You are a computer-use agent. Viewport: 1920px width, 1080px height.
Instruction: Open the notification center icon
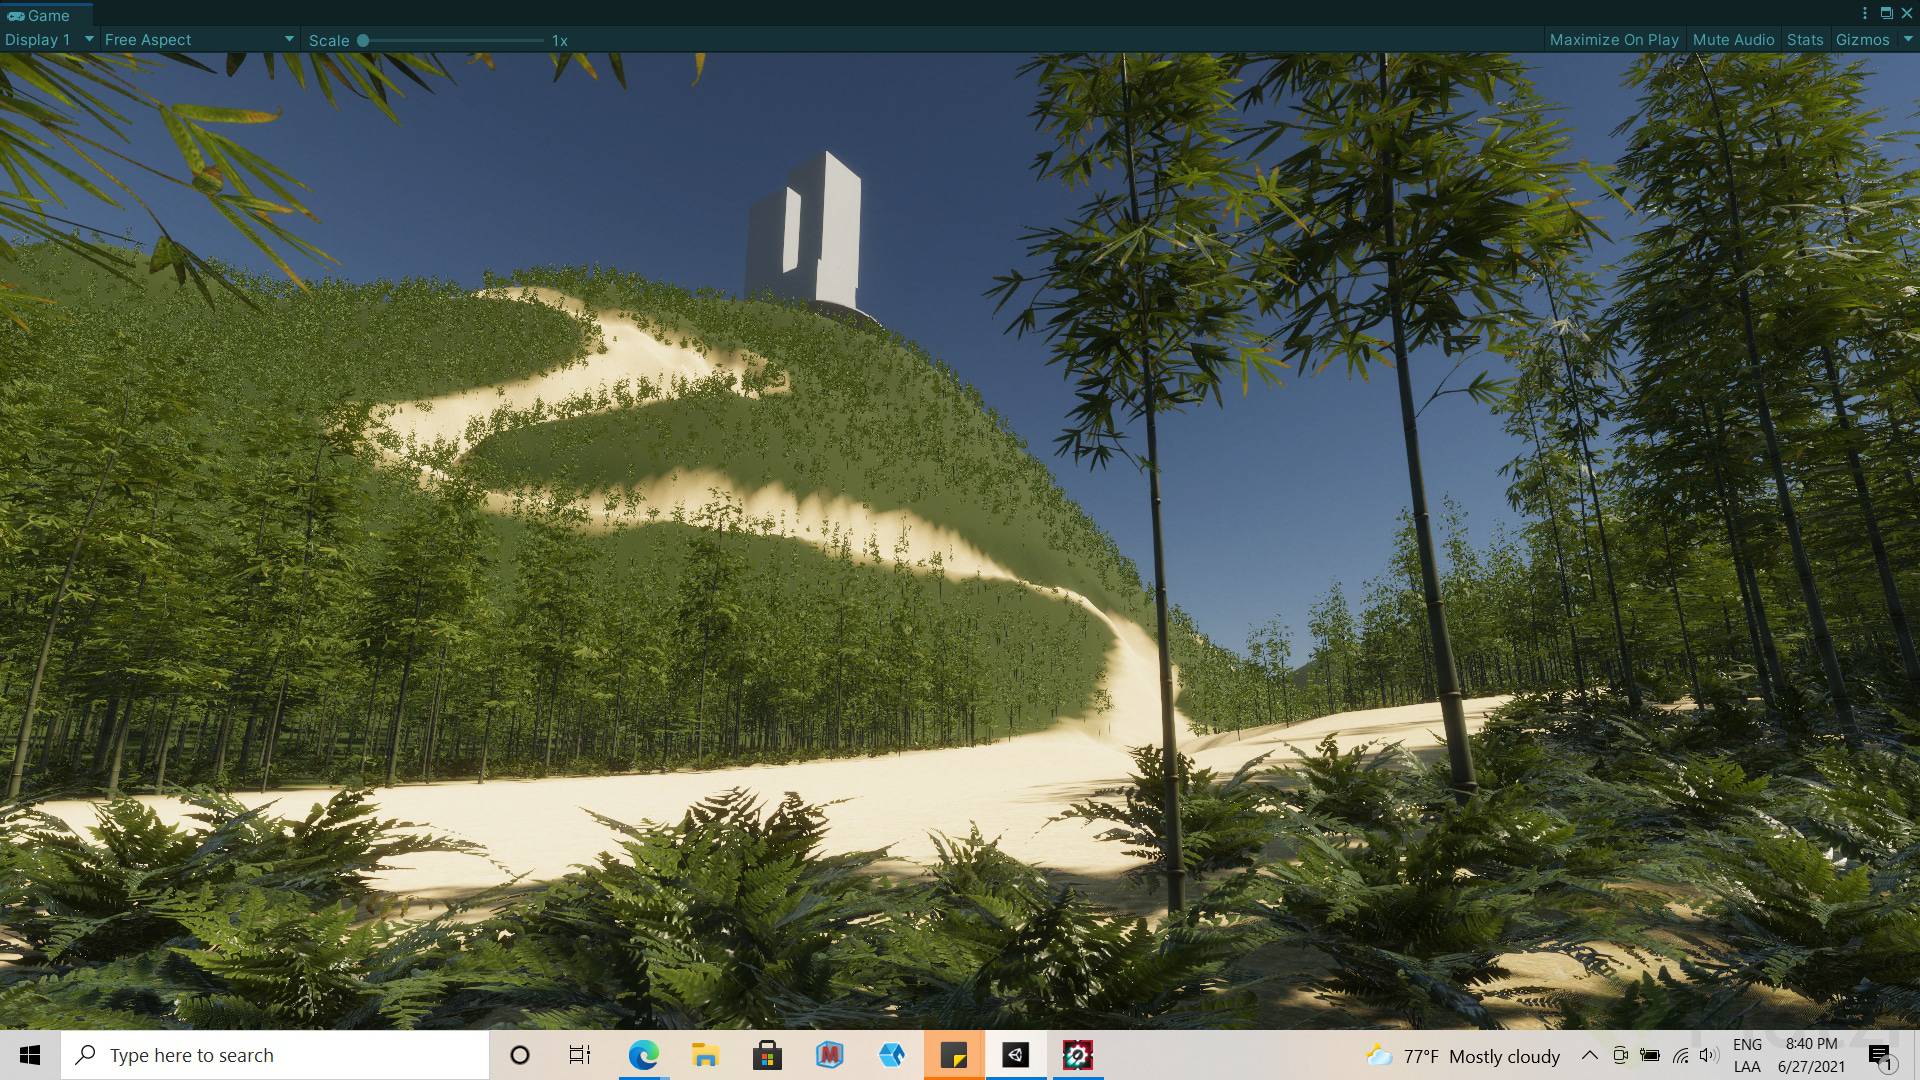click(1878, 1056)
